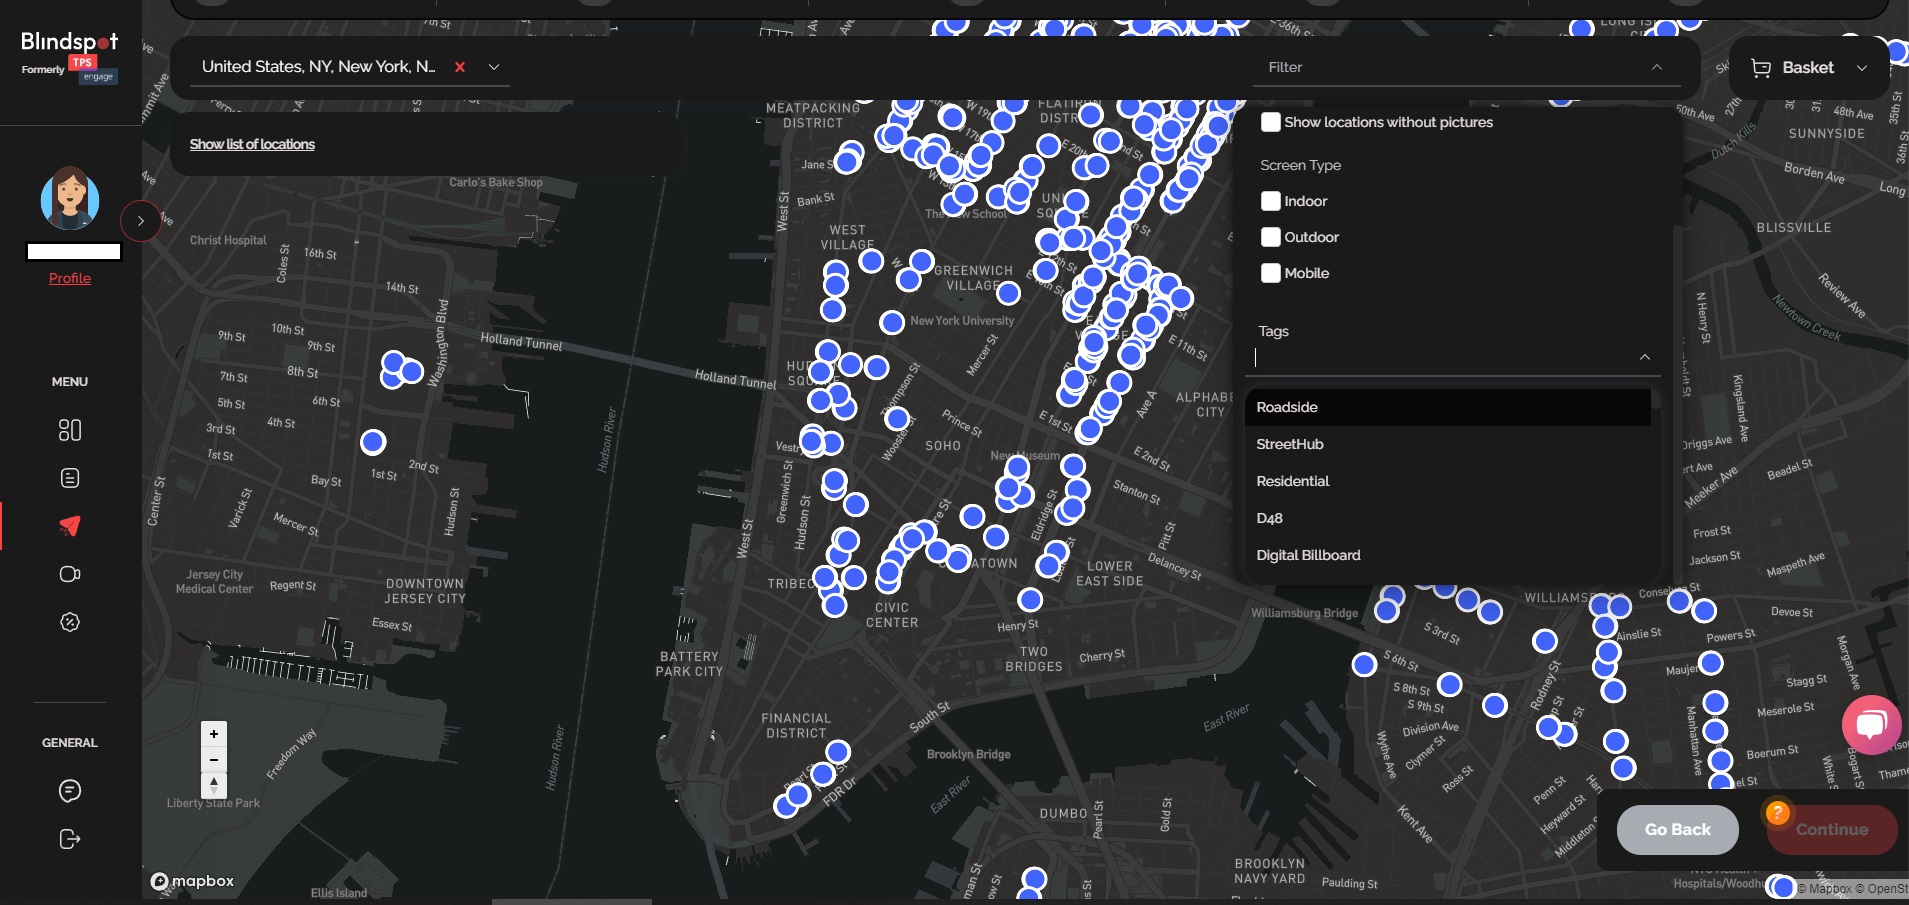This screenshot has width=1909, height=905.
Task: Click the list document icon in menu
Action: tap(70, 478)
